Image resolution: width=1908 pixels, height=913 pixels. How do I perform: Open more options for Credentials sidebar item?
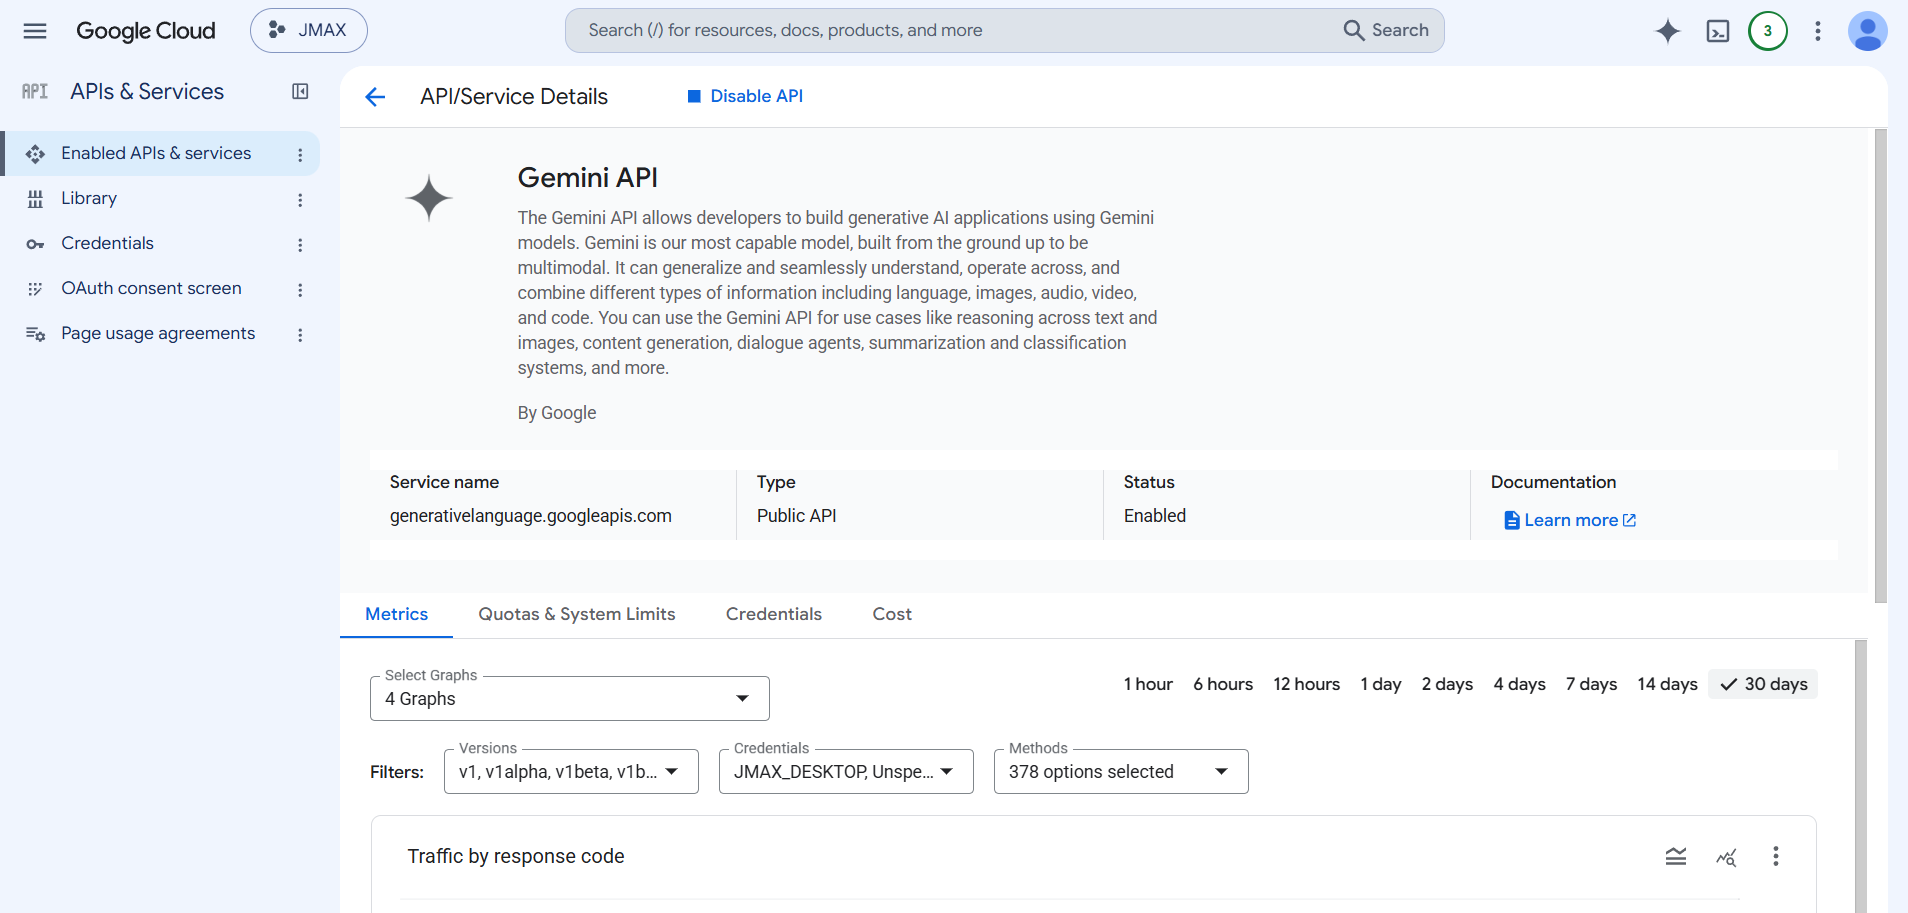coord(300,244)
